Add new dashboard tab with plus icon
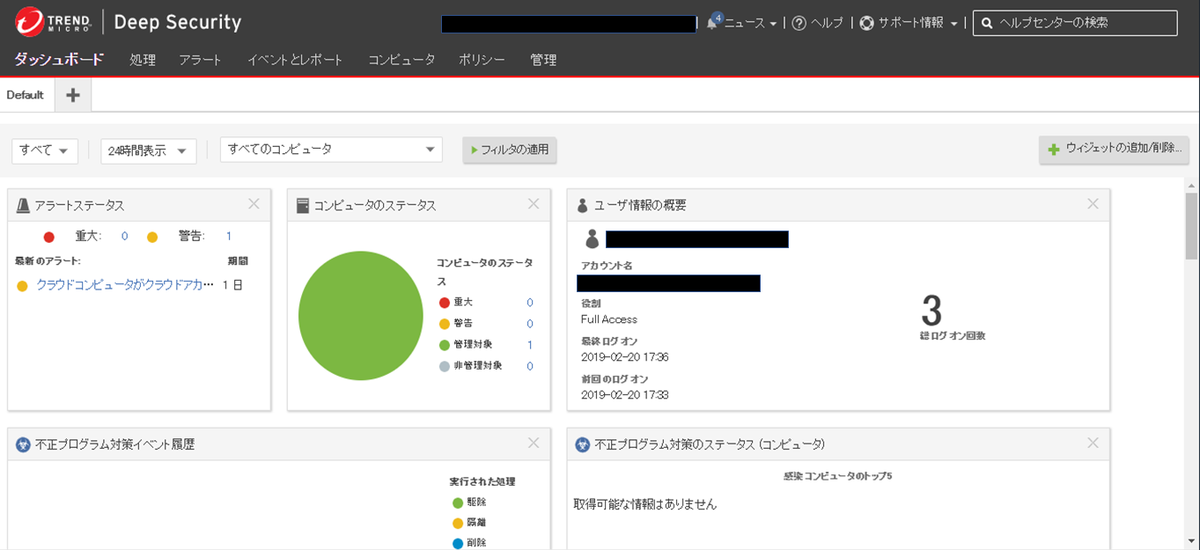The width and height of the screenshot is (1200, 550). coord(73,95)
